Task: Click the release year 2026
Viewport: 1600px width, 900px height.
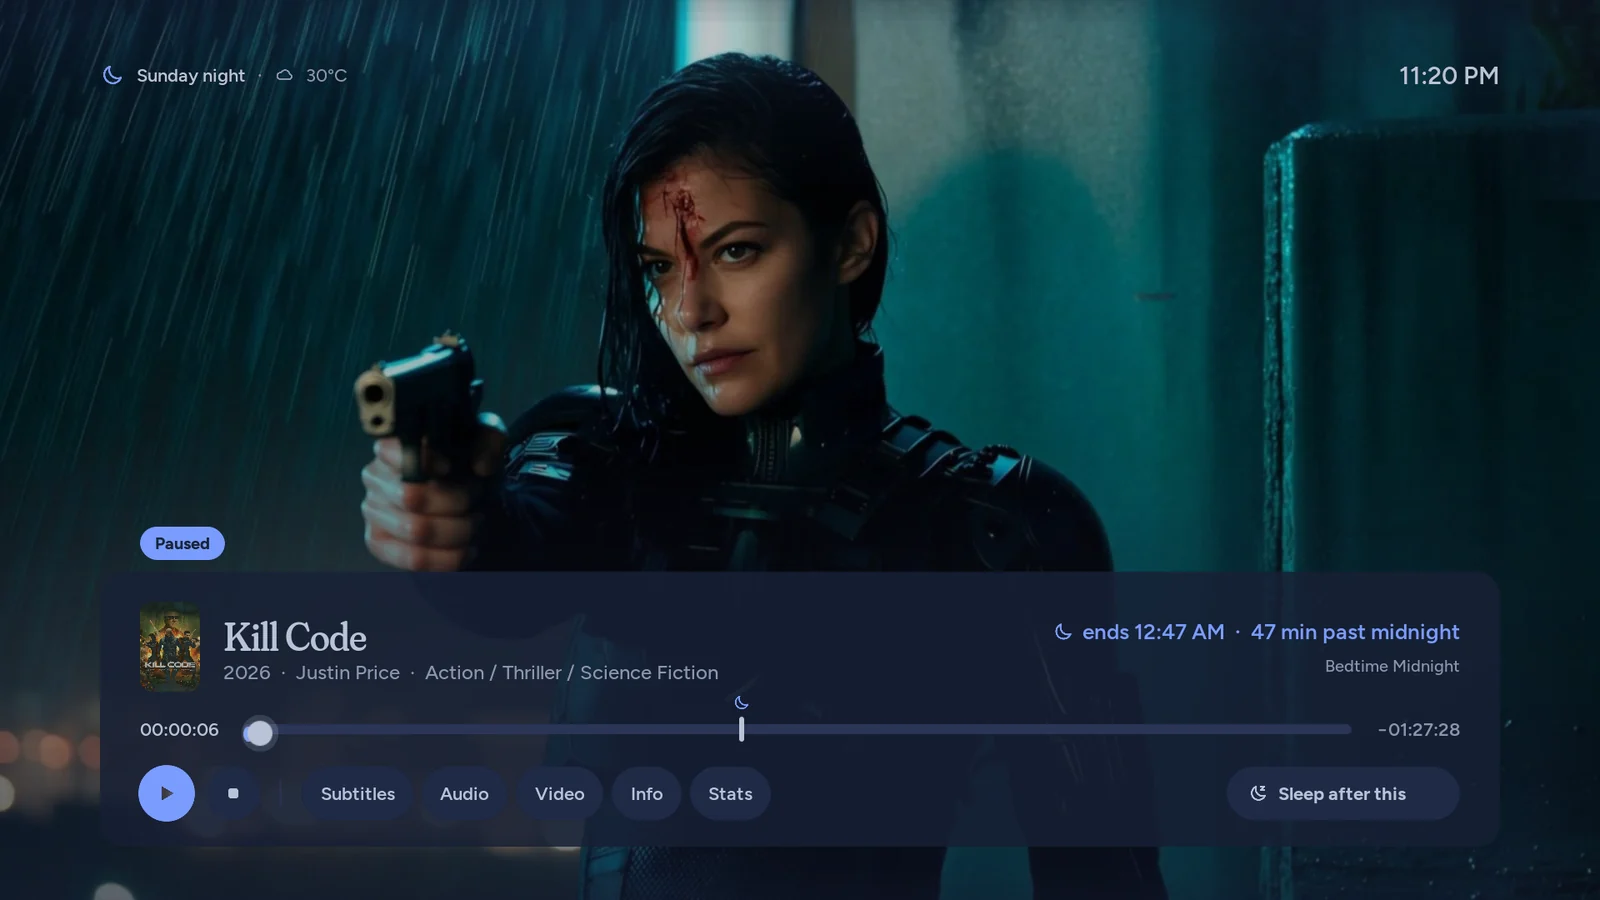Action: tap(247, 672)
